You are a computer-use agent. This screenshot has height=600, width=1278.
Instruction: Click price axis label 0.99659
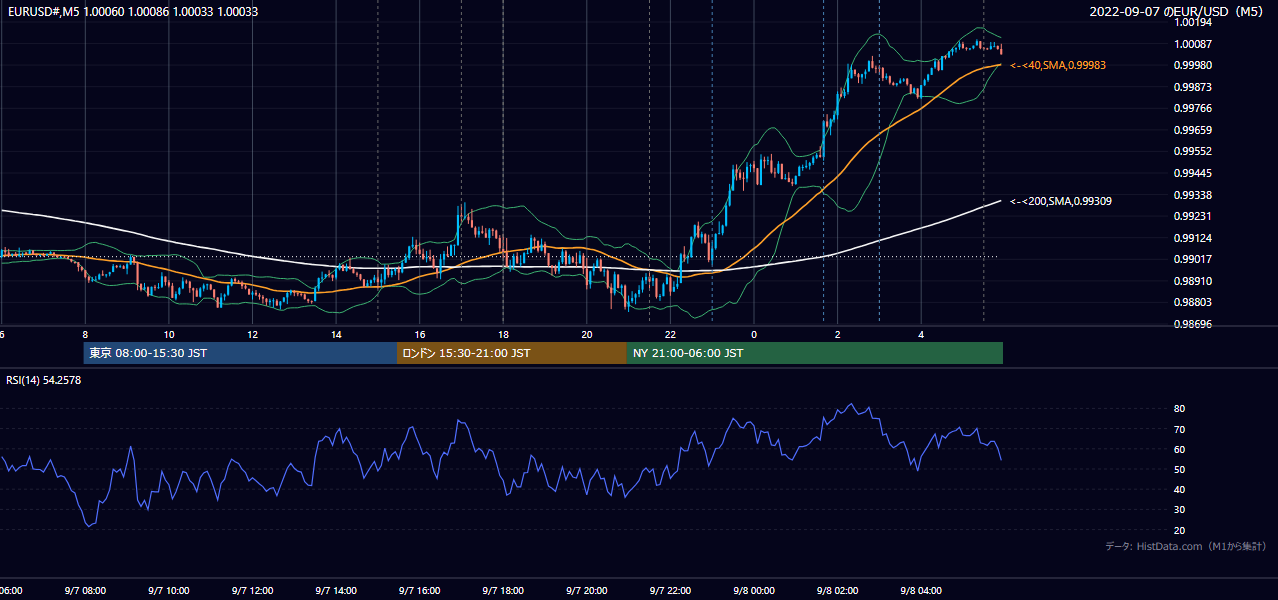coord(1193,130)
